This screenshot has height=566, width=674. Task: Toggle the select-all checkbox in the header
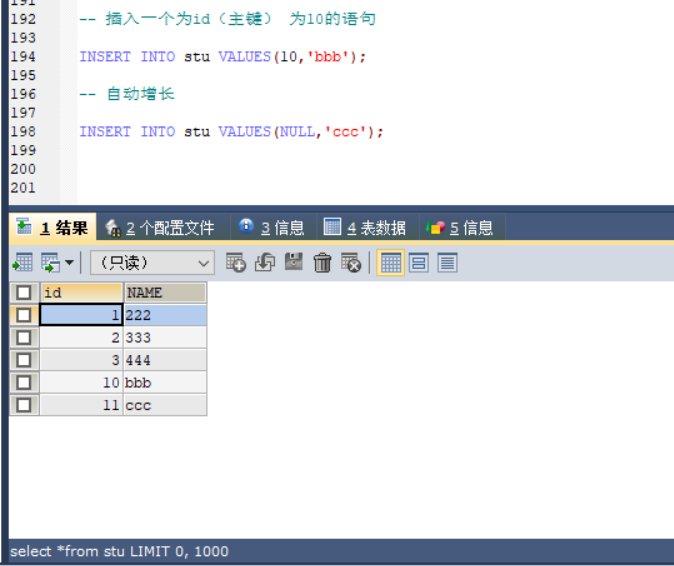(24, 293)
